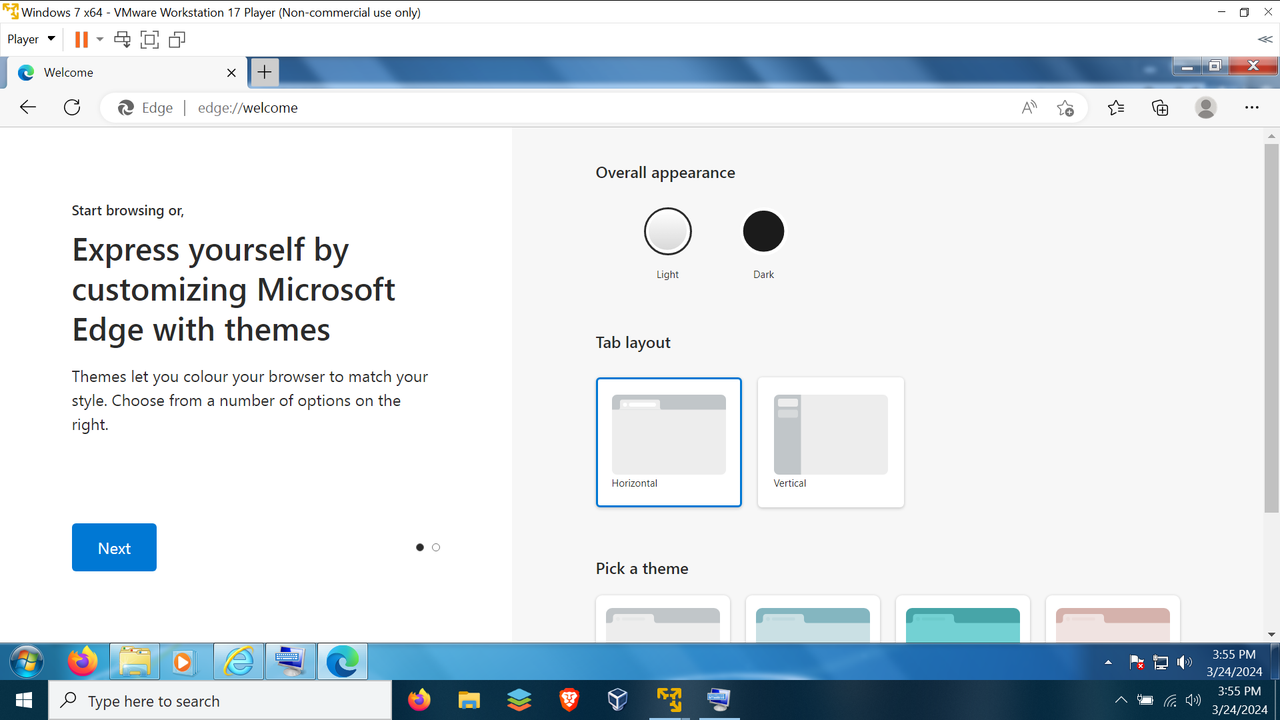1280x720 pixels.
Task: Go to second page indicator dot
Action: 436,547
